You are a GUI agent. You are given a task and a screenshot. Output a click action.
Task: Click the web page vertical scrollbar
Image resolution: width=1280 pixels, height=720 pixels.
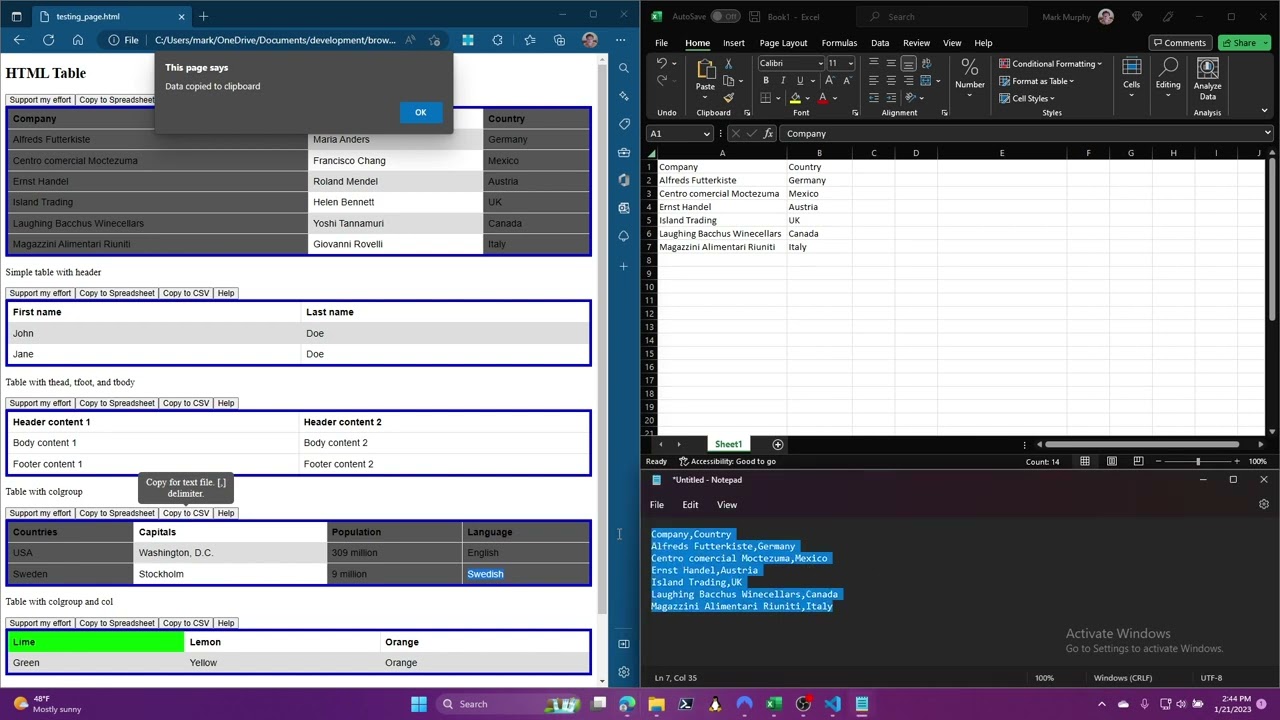(602, 340)
